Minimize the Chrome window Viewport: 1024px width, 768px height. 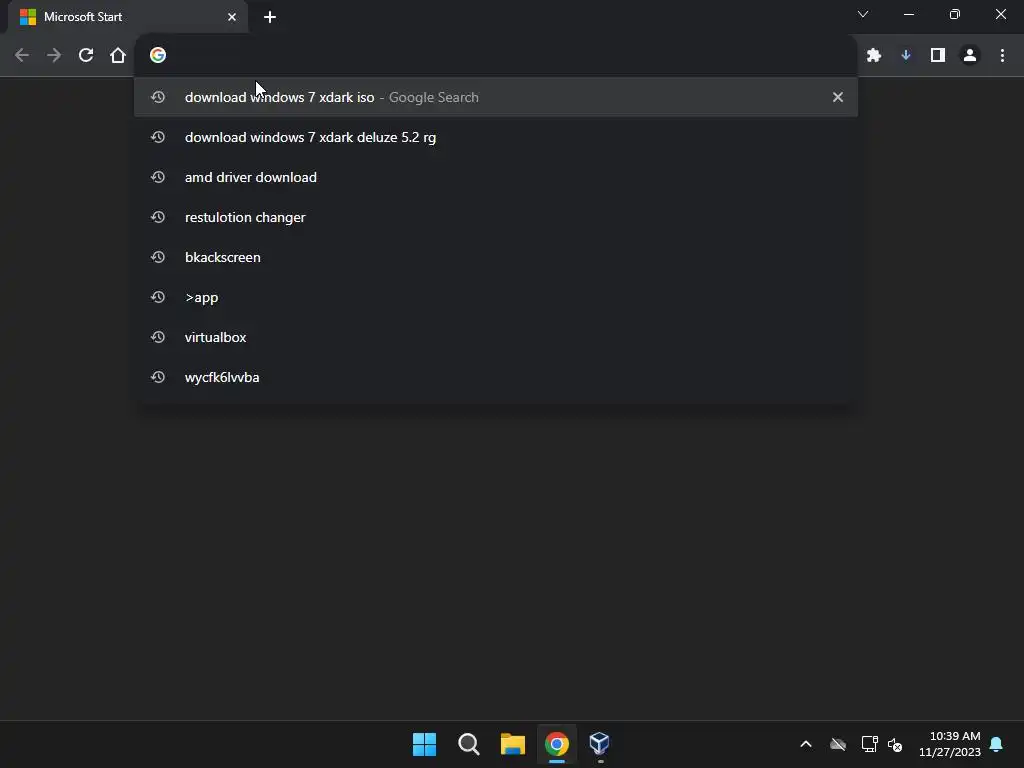click(x=909, y=14)
